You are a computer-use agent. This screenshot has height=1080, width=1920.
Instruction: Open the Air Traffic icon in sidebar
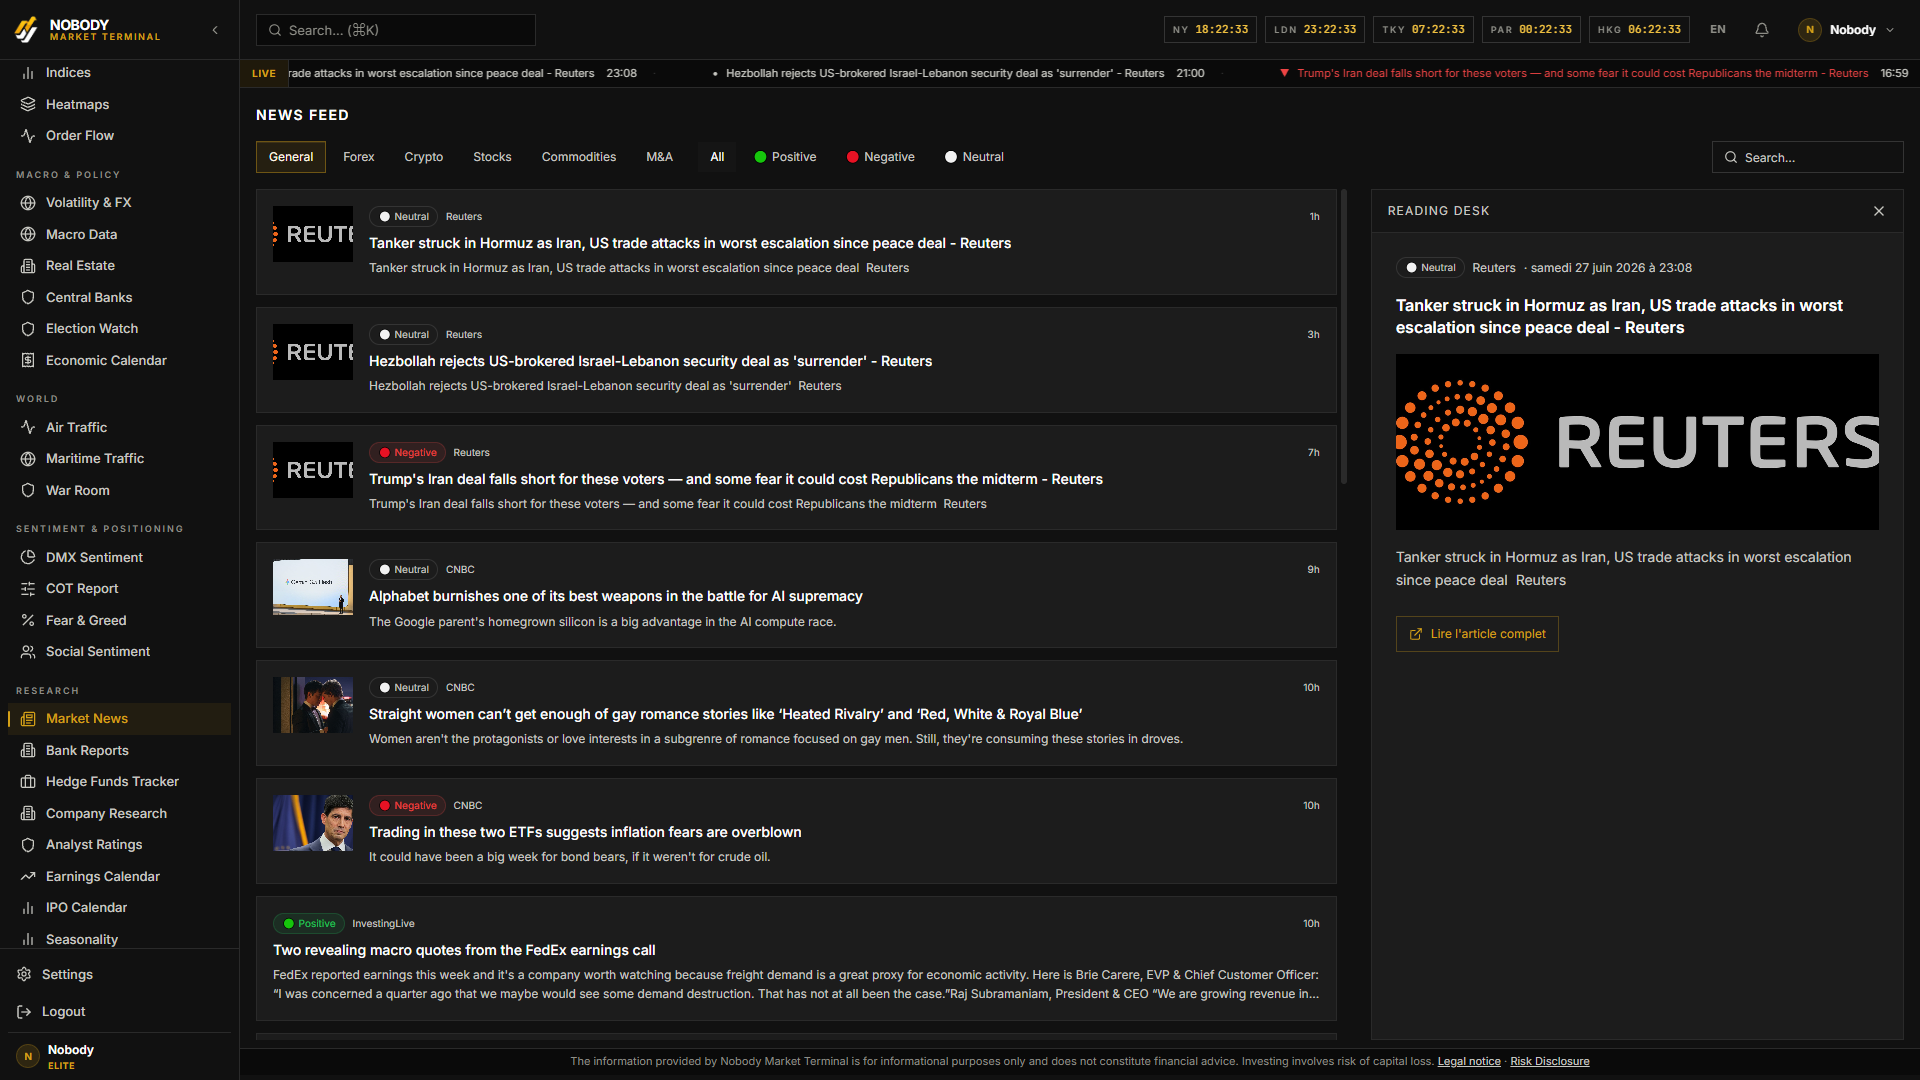point(28,427)
